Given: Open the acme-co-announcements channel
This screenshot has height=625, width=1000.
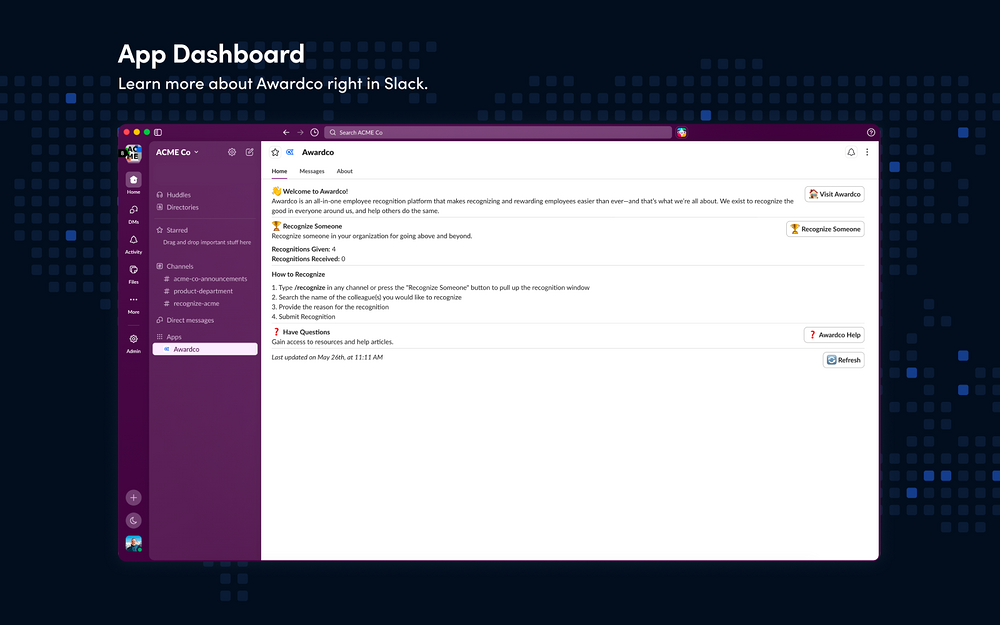Looking at the screenshot, I should click(x=205, y=279).
